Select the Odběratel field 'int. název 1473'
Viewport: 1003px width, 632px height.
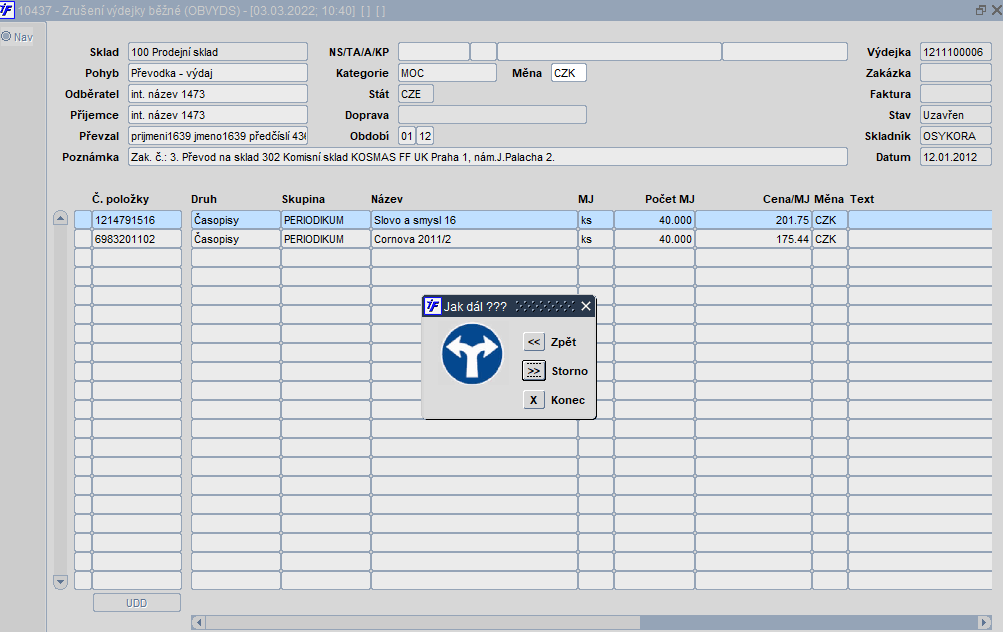pyautogui.click(x=217, y=94)
